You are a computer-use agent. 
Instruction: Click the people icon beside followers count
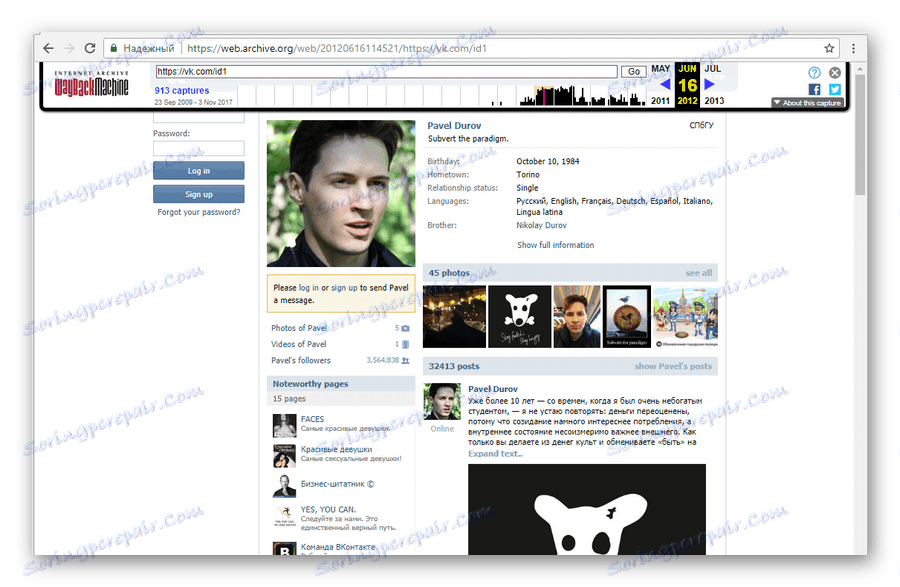[x=405, y=360]
